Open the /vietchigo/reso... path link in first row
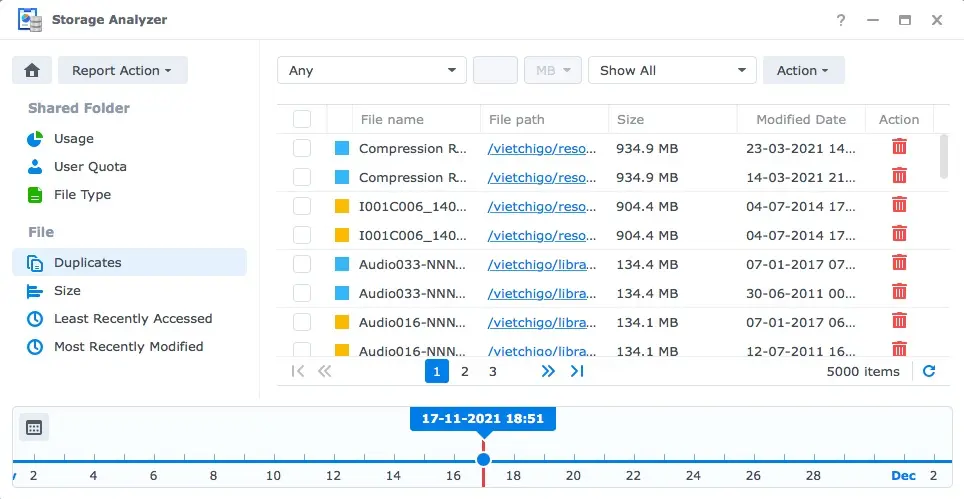Viewport: 964px width, 499px height. pos(542,149)
